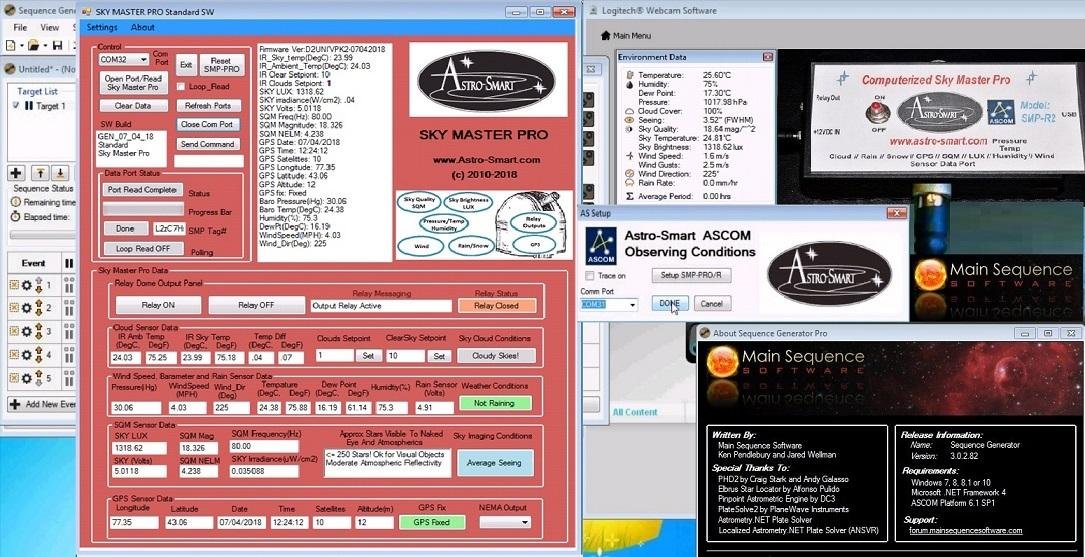Click Main Menu in Logitech Webcam Software
This screenshot has width=1085, height=557.
tap(632, 35)
